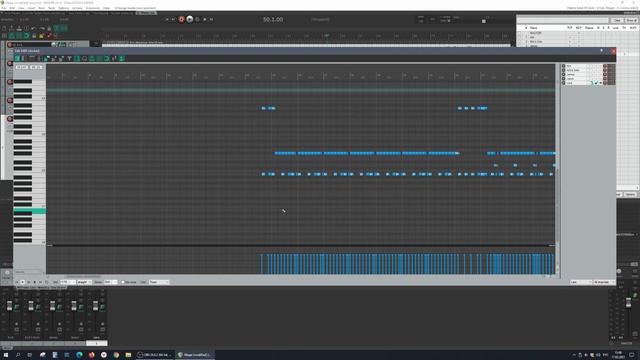Go to project start in main transport
This screenshot has height=360, width=640.
coord(167,19)
